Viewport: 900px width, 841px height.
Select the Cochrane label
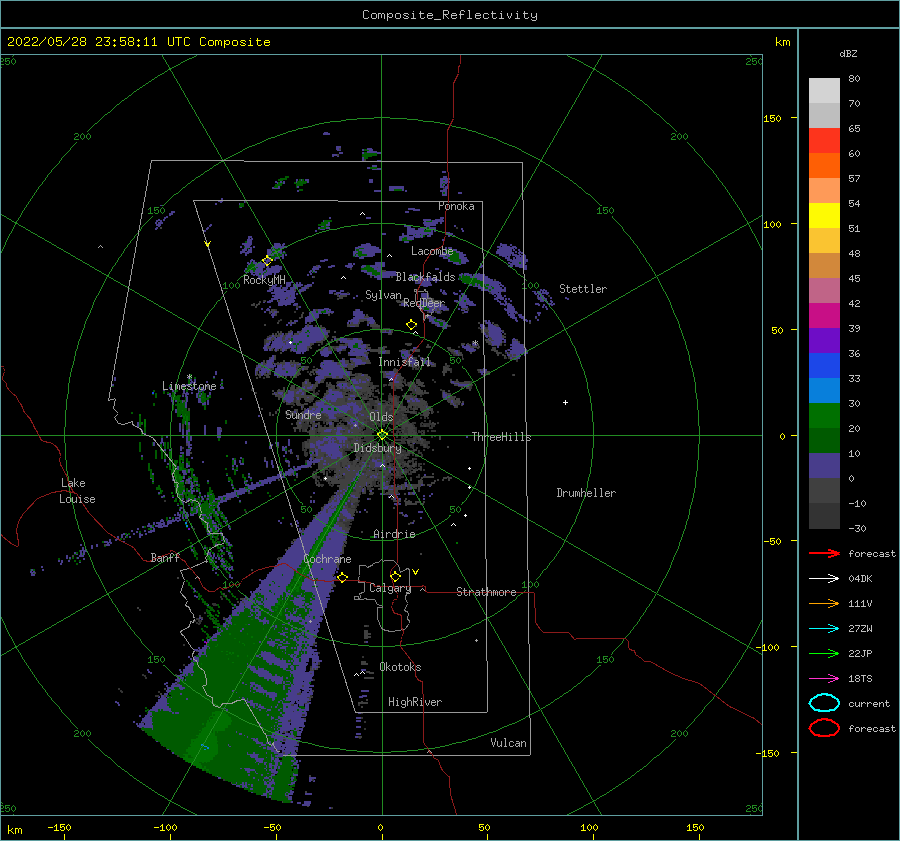click(327, 559)
